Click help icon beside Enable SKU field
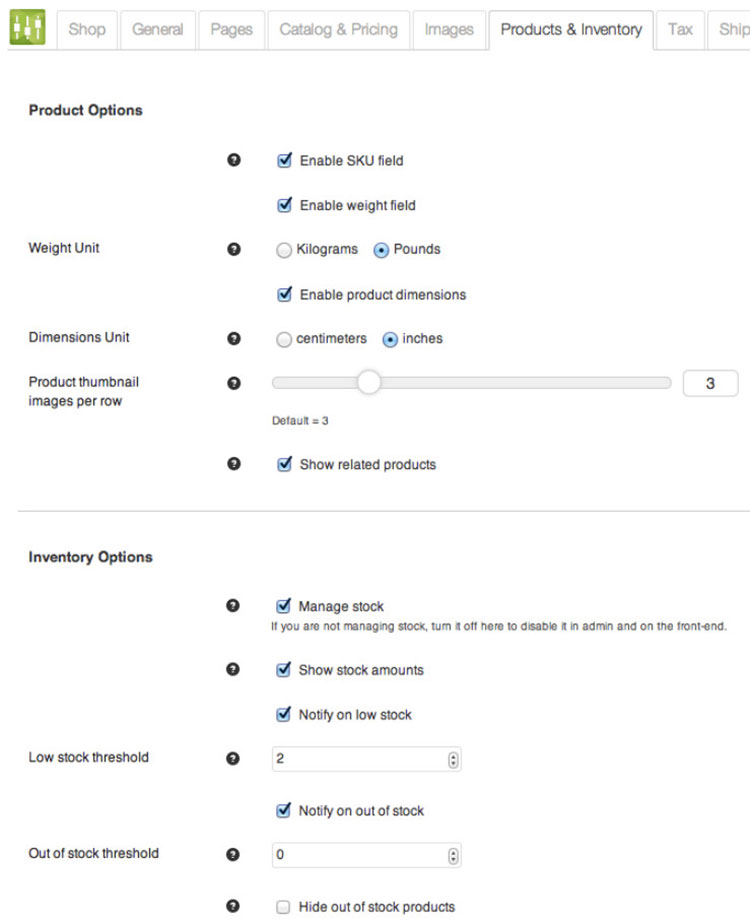750x921 pixels. (x=234, y=160)
